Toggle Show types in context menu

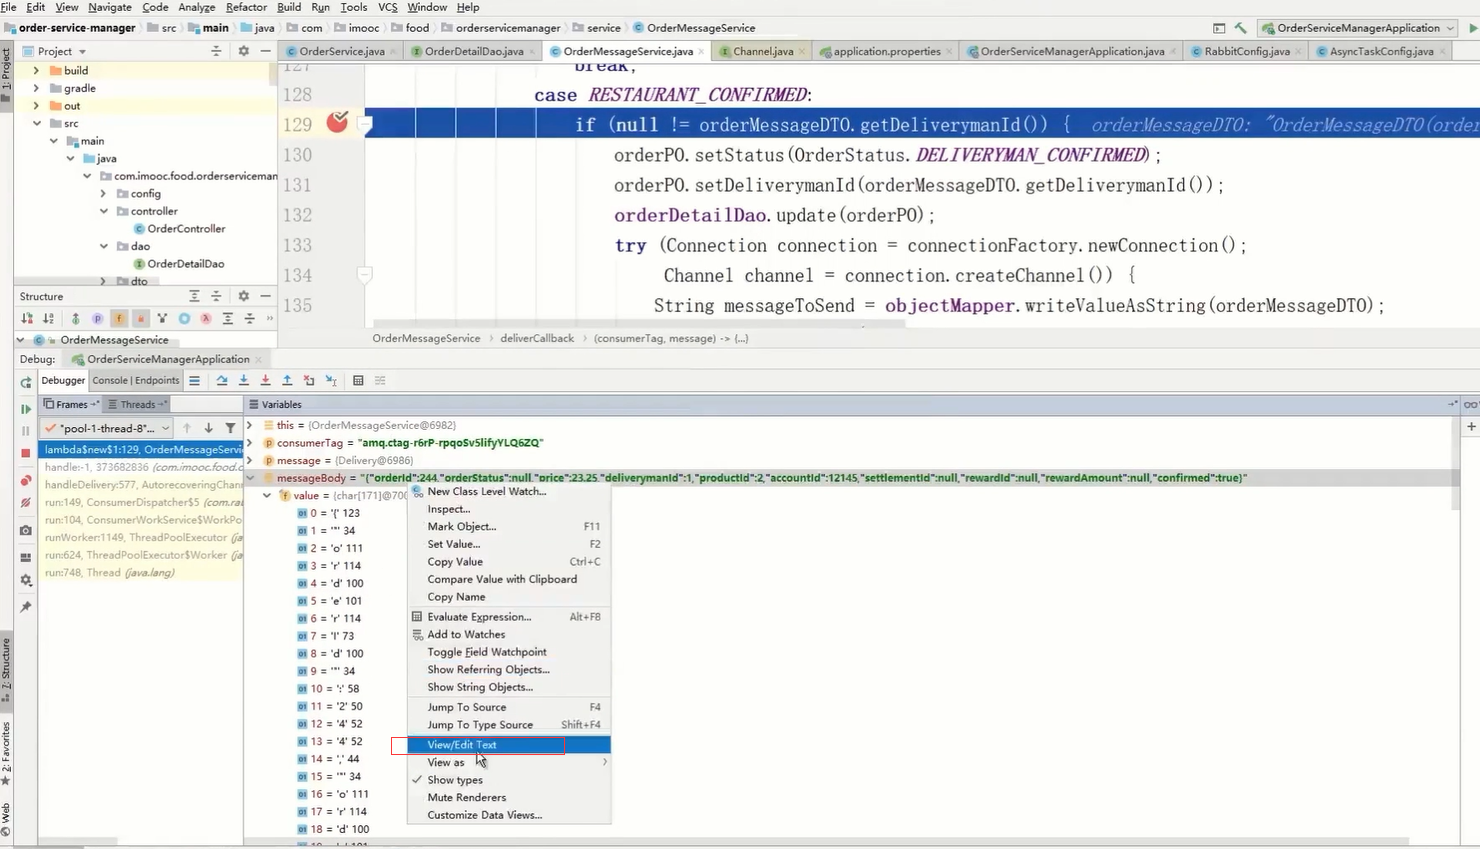click(x=455, y=780)
